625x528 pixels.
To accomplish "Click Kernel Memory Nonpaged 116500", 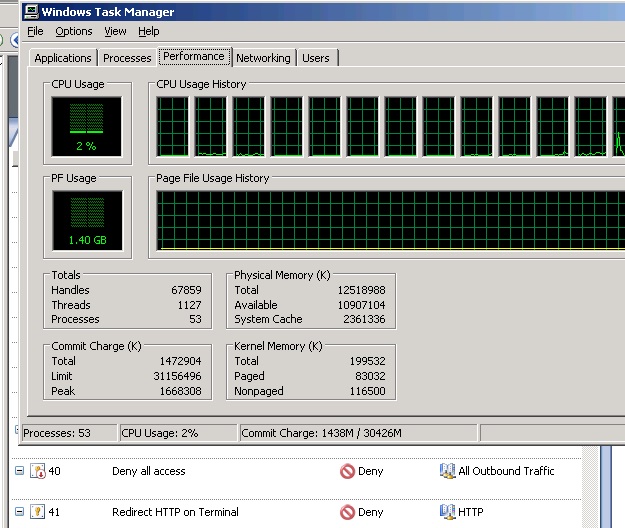I will point(368,391).
